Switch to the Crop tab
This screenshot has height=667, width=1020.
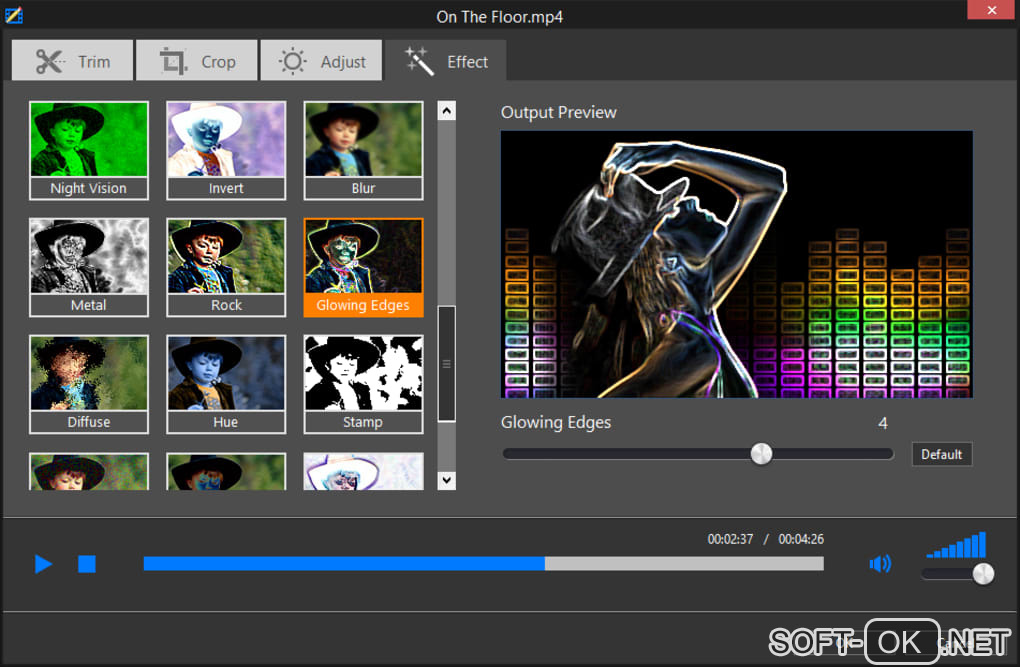196,61
